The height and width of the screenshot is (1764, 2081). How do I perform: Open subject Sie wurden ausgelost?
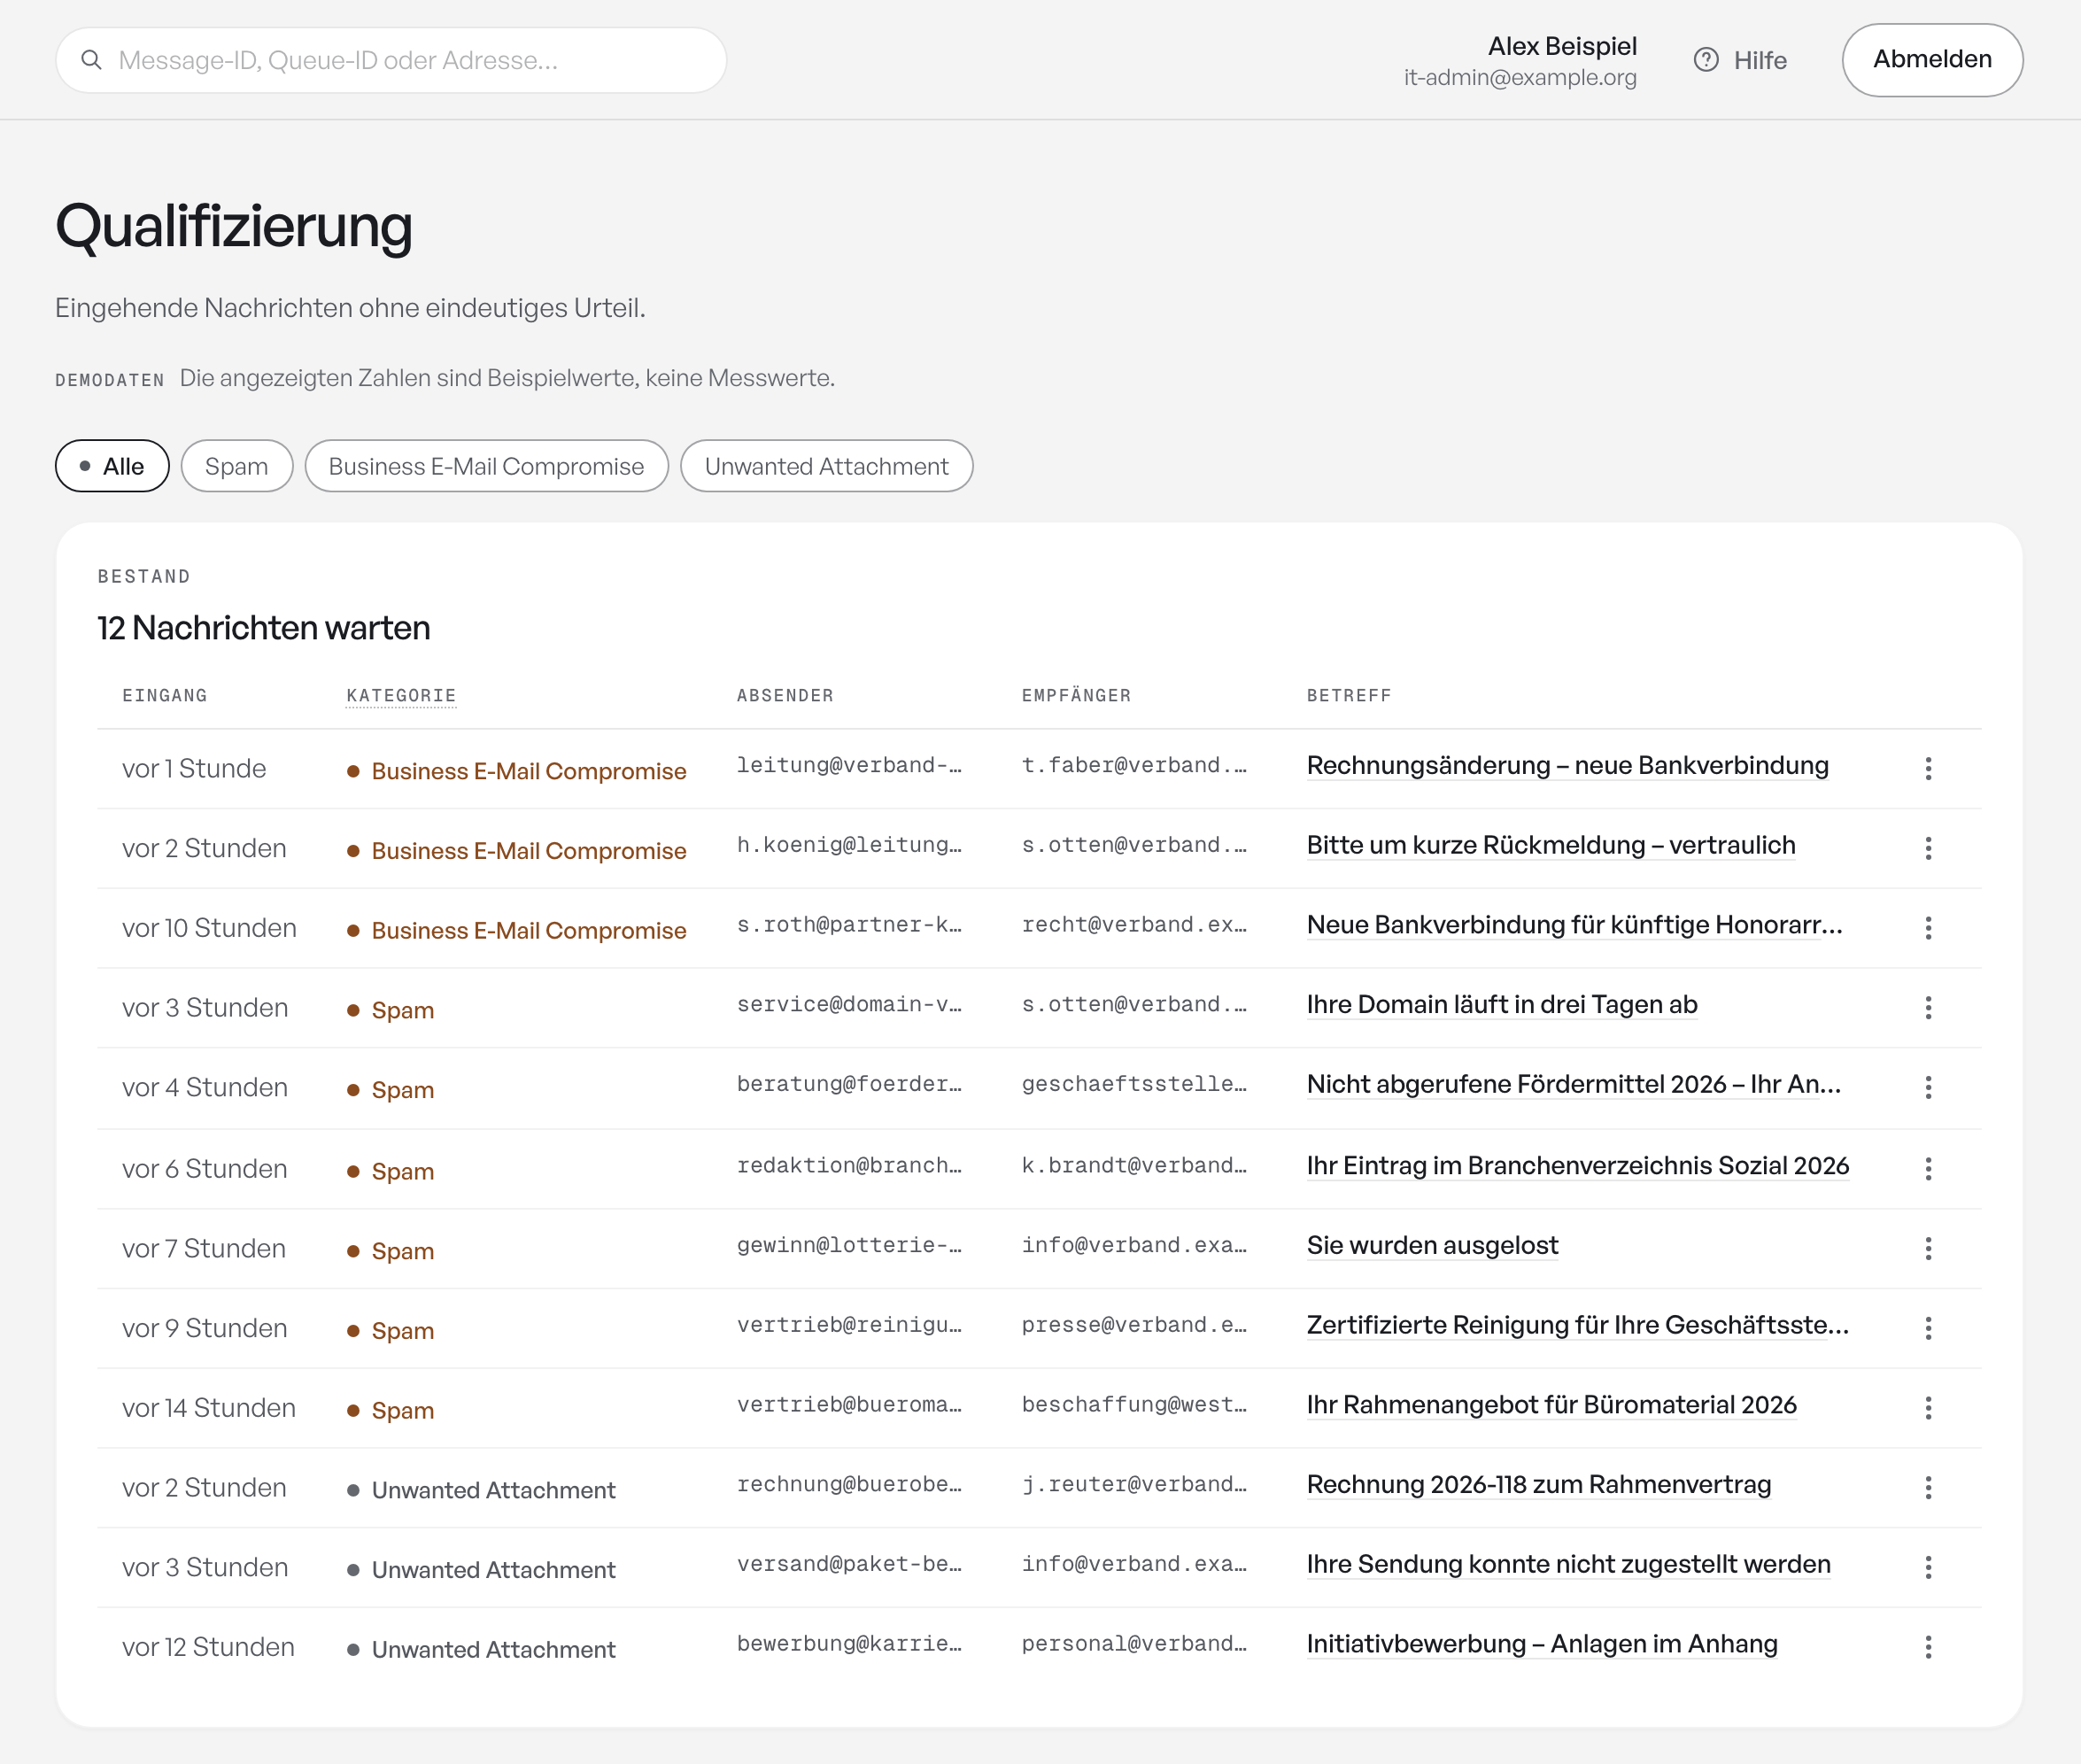pyautogui.click(x=1432, y=1245)
